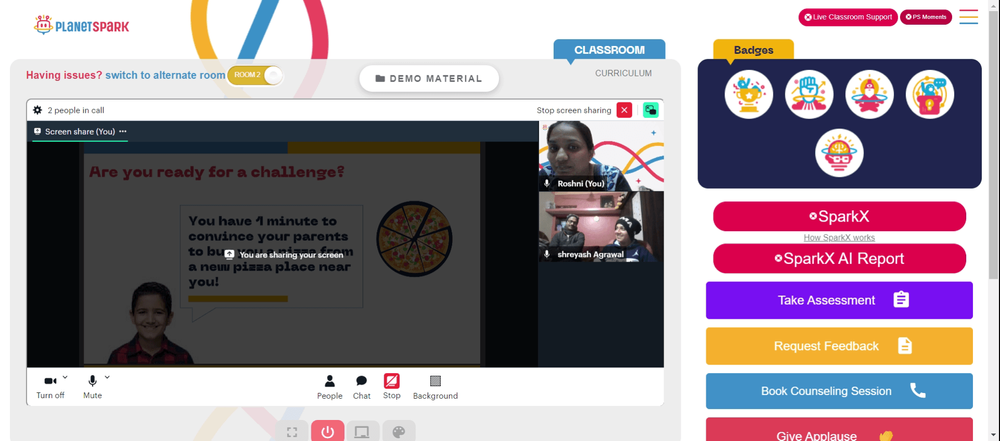1000x441 pixels.
Task: Click the PS Moments button
Action: point(926,17)
